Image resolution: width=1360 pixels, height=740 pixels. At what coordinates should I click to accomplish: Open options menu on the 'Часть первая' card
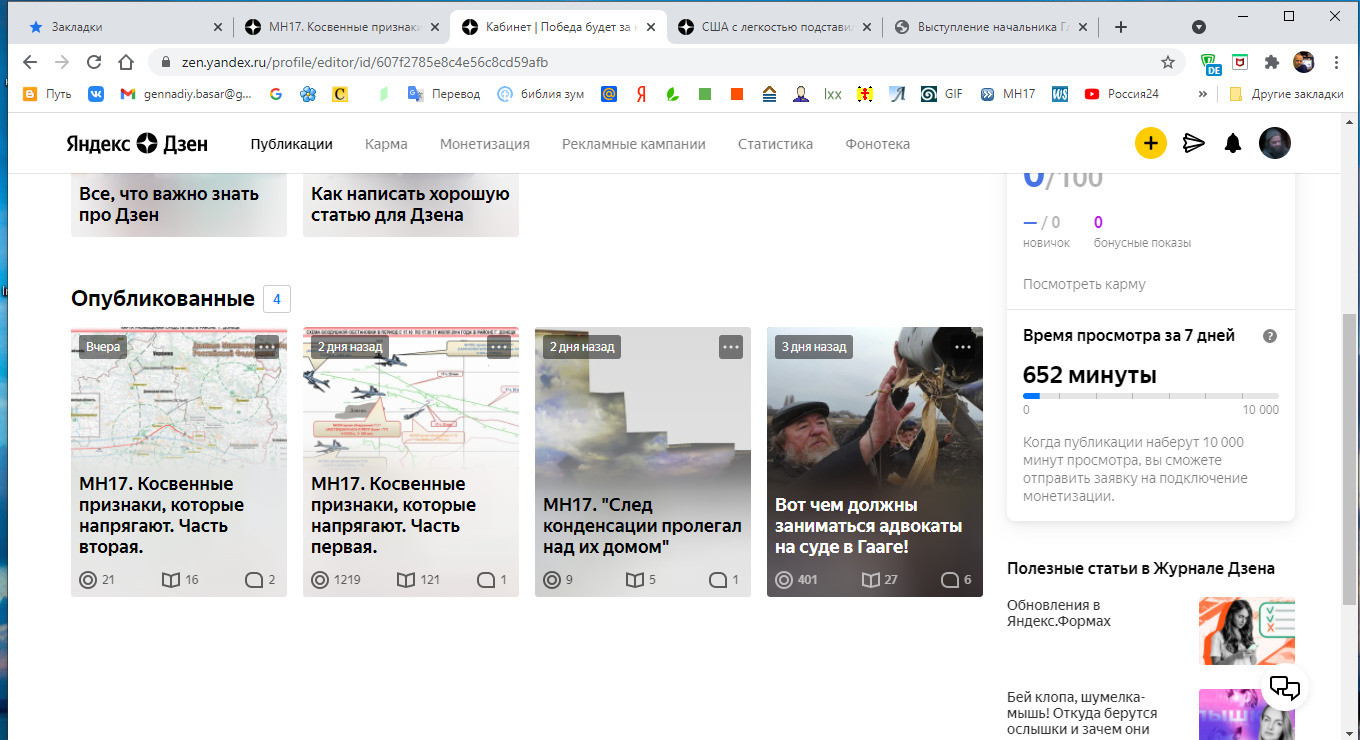coord(499,347)
